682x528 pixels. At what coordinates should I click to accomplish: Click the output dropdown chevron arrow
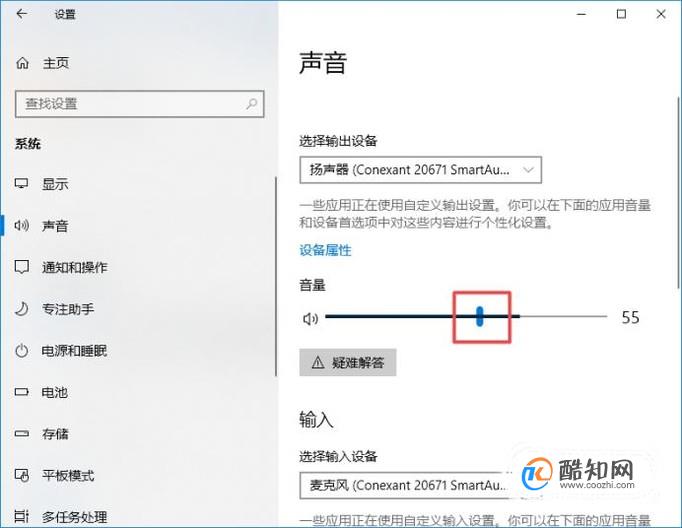528,170
